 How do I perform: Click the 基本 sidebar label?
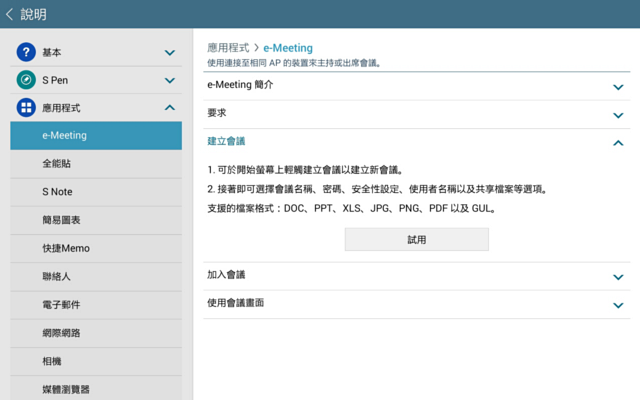[x=52, y=52]
